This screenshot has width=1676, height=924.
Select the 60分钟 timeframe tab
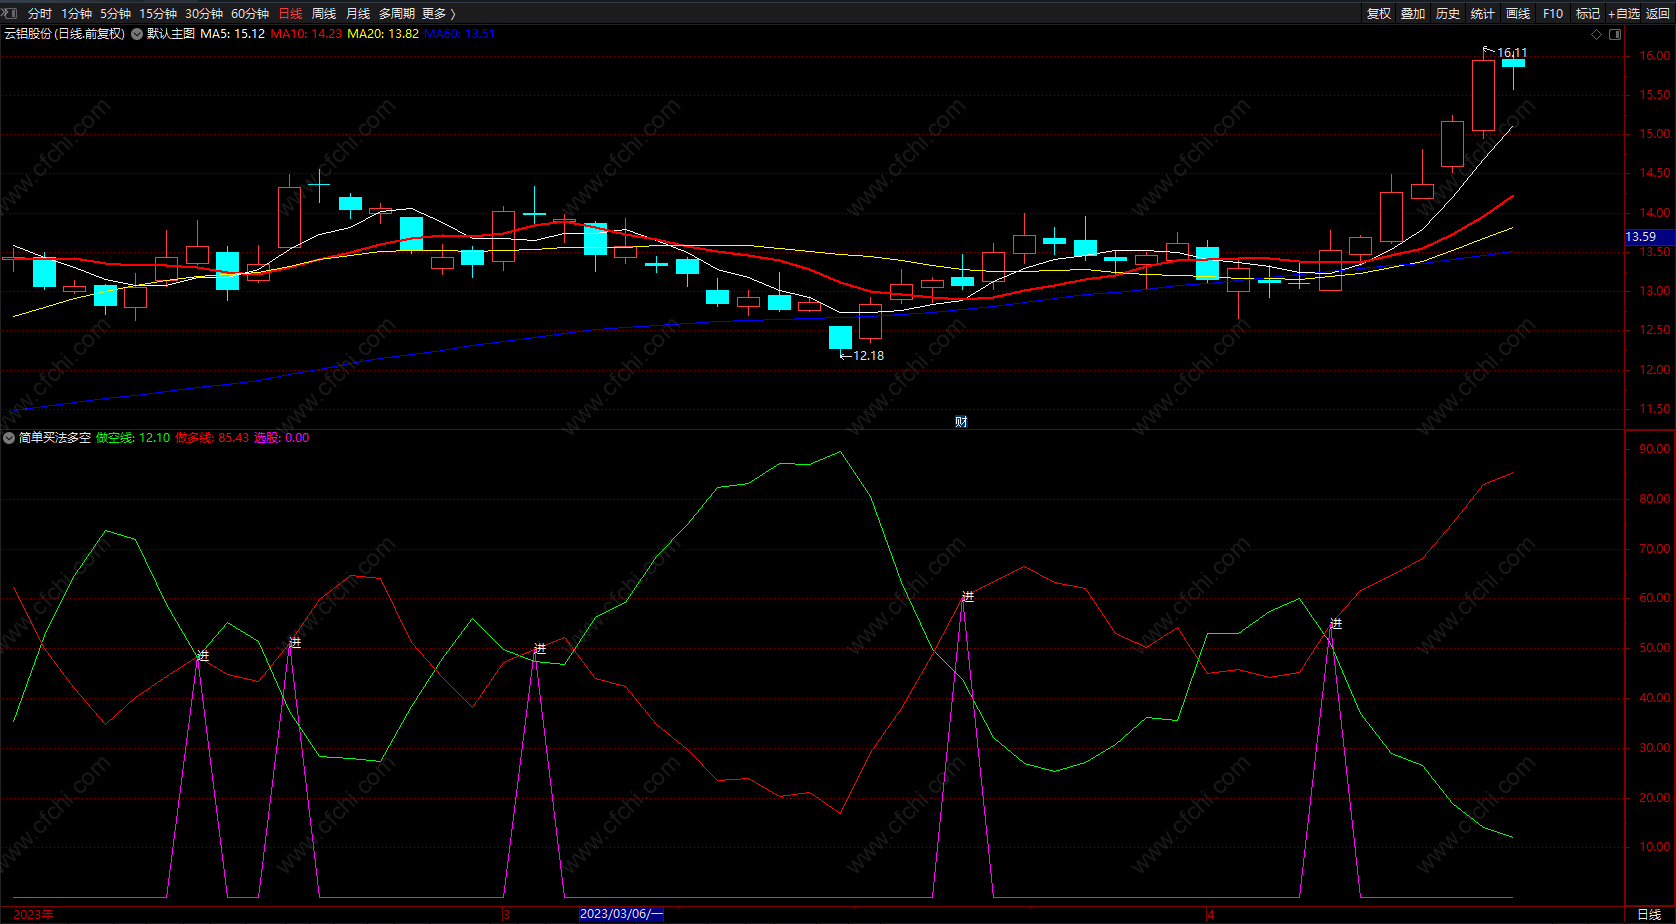point(250,13)
